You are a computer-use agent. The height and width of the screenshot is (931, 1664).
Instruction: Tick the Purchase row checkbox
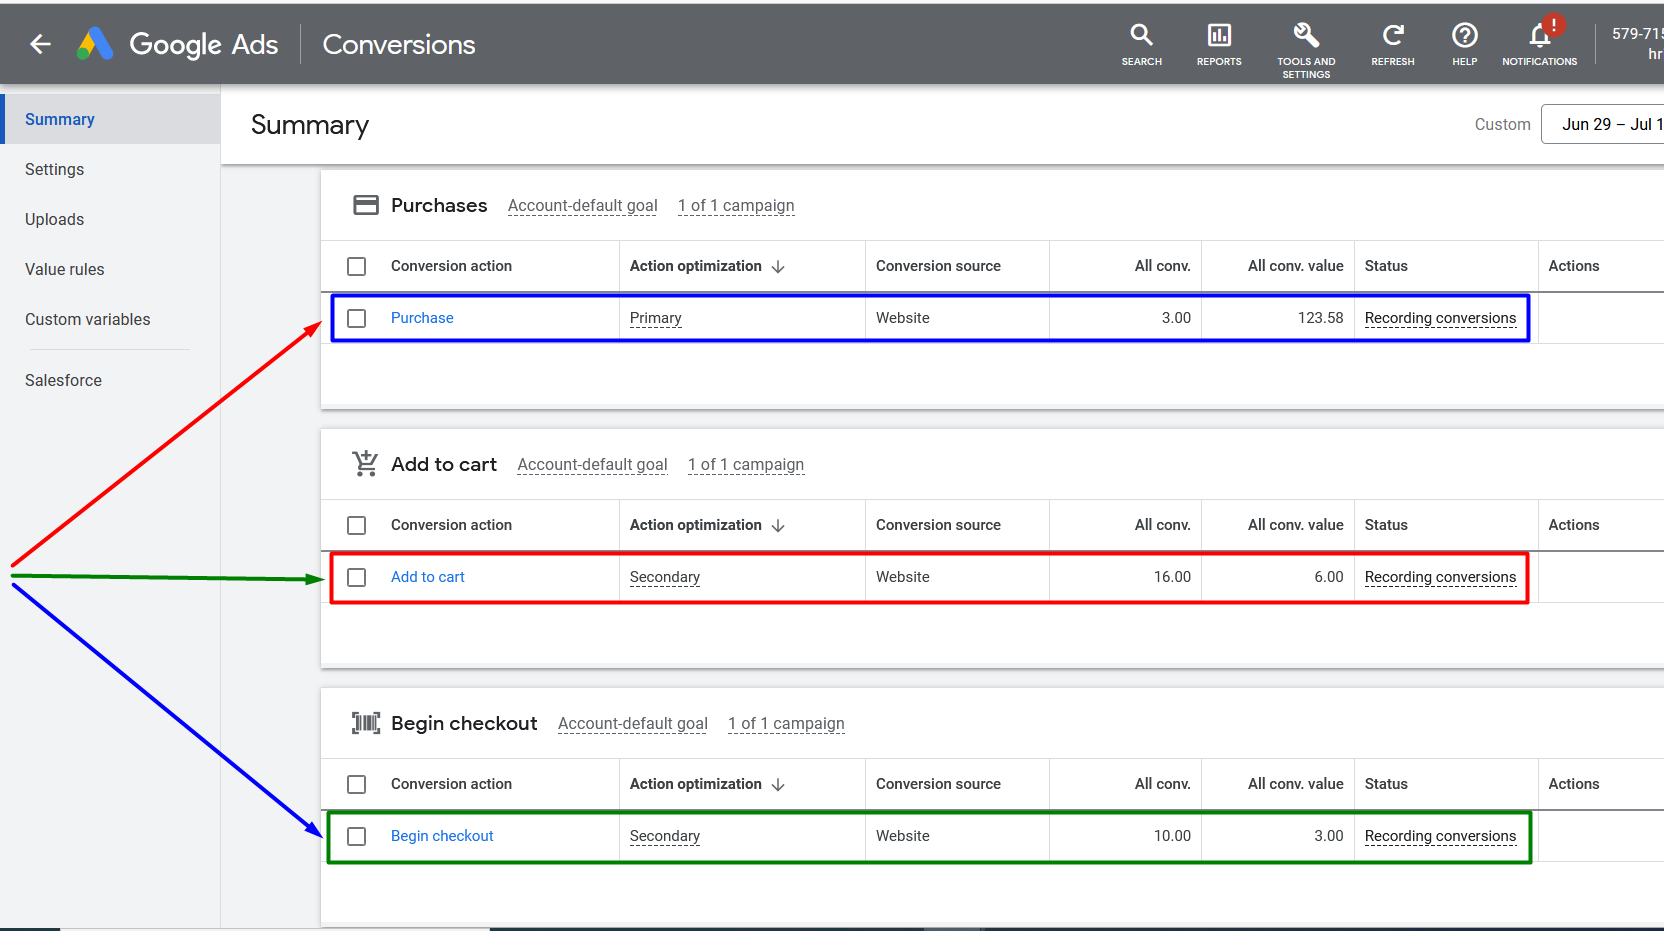click(357, 318)
